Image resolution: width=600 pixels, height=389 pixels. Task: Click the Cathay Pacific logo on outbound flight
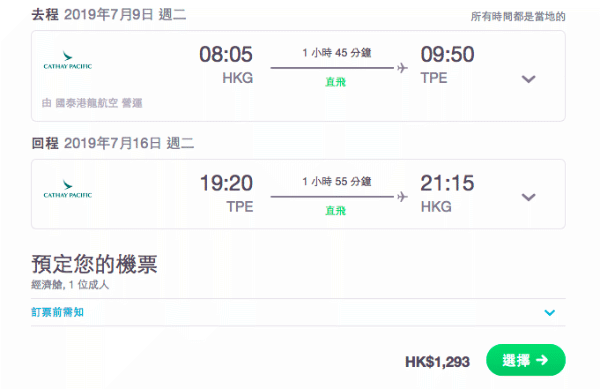(68, 60)
